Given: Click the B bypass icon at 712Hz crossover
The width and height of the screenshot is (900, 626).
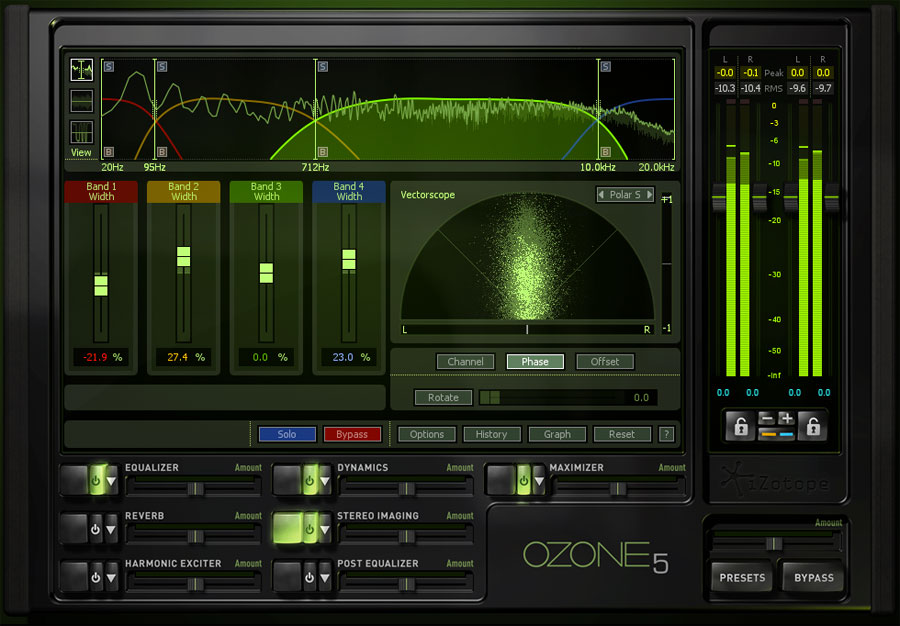Looking at the screenshot, I should pos(322,148).
